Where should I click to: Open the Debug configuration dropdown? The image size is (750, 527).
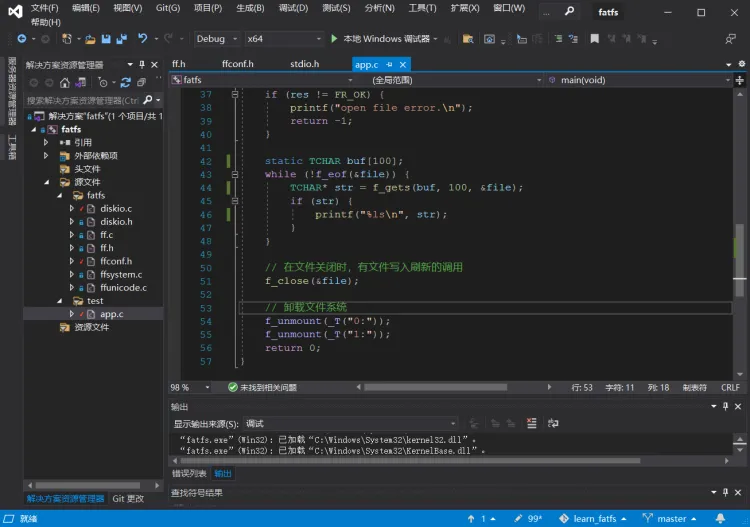tap(215, 39)
